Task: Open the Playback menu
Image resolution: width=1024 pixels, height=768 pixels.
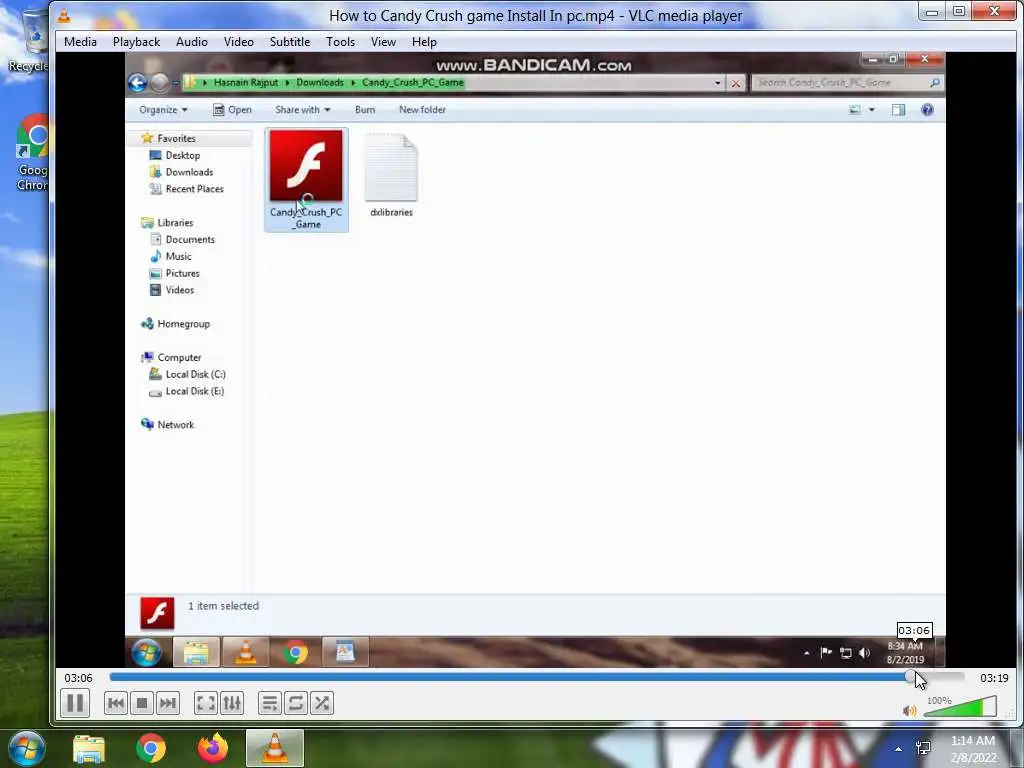Action: [136, 42]
